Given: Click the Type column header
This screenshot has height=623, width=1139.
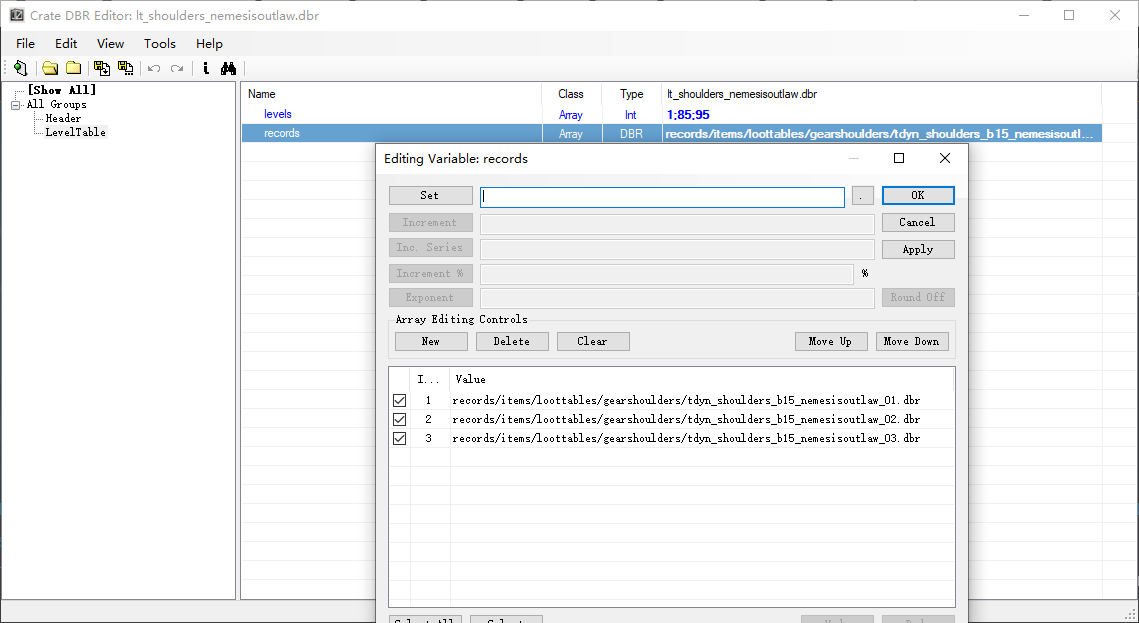Looking at the screenshot, I should coord(632,94).
